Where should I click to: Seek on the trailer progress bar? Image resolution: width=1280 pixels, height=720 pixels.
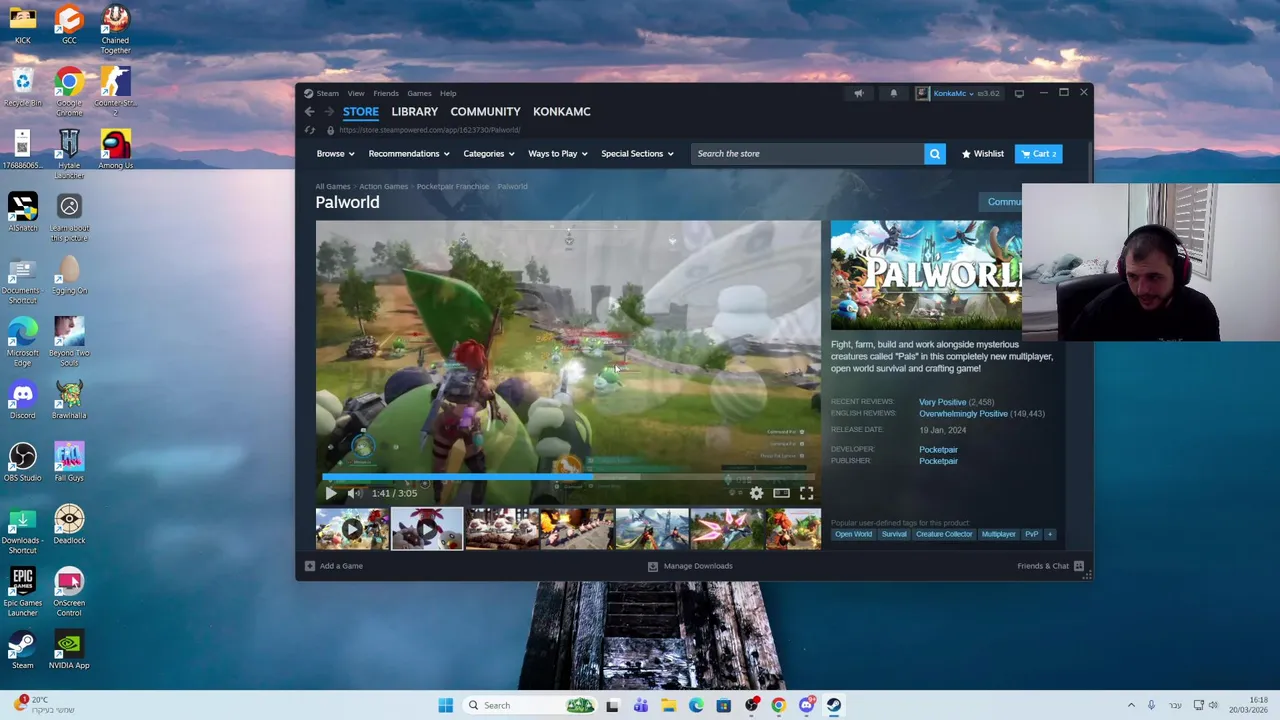click(x=568, y=477)
